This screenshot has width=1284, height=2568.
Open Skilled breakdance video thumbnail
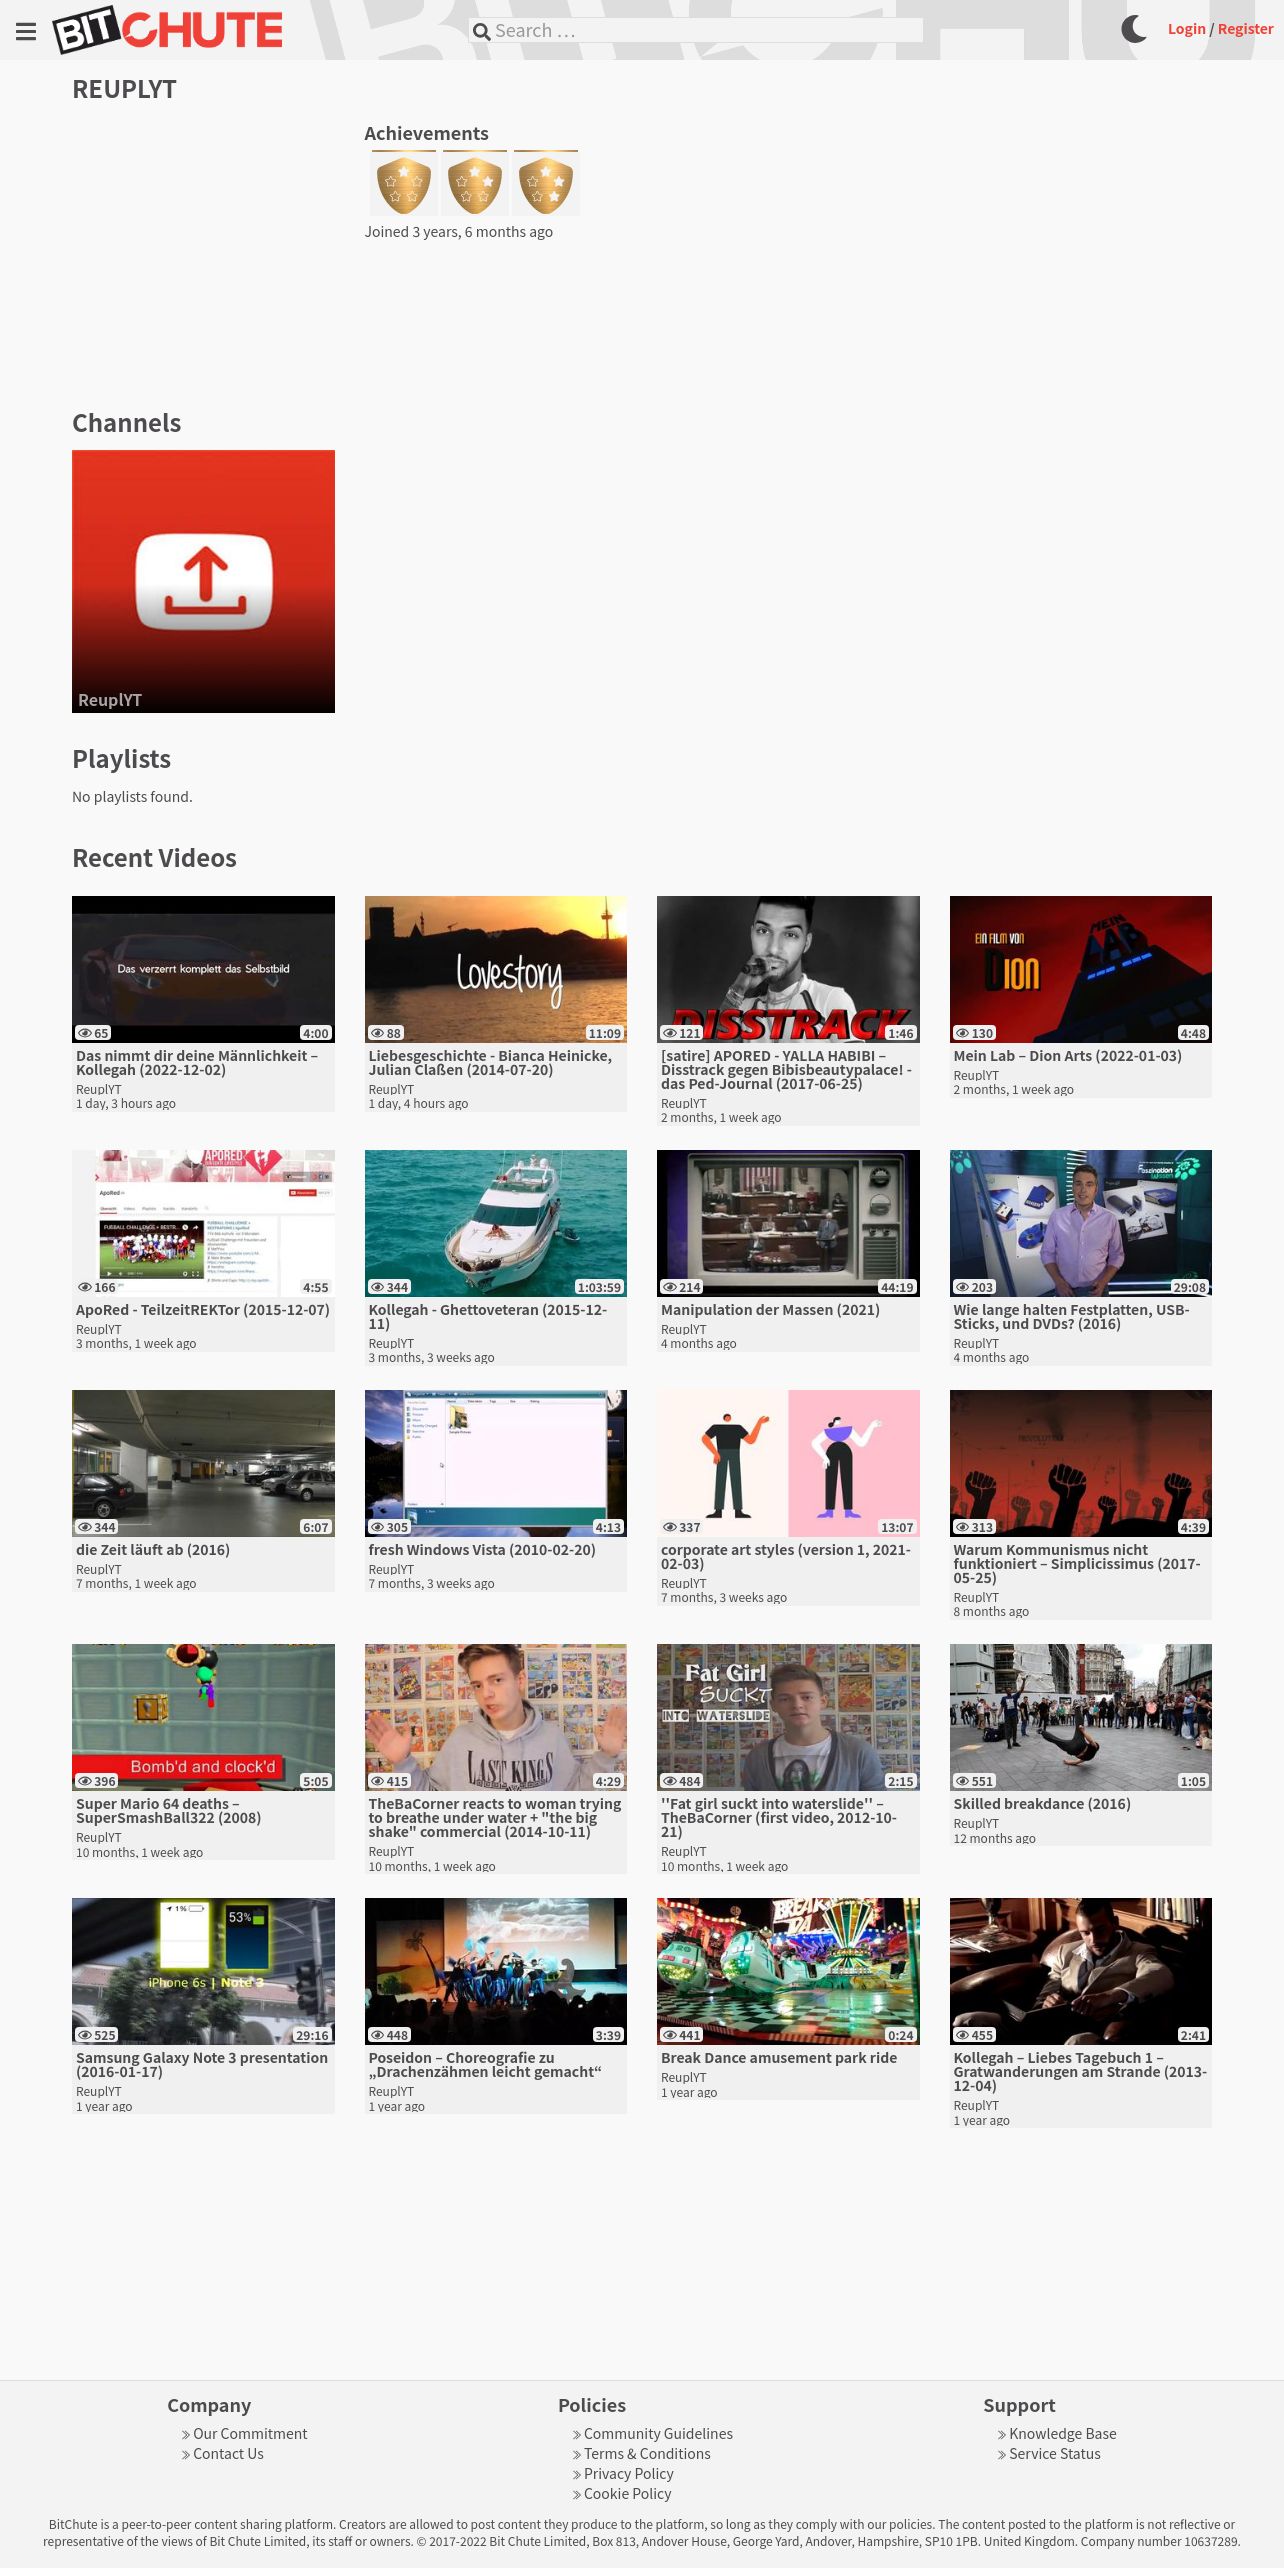point(1081,1717)
